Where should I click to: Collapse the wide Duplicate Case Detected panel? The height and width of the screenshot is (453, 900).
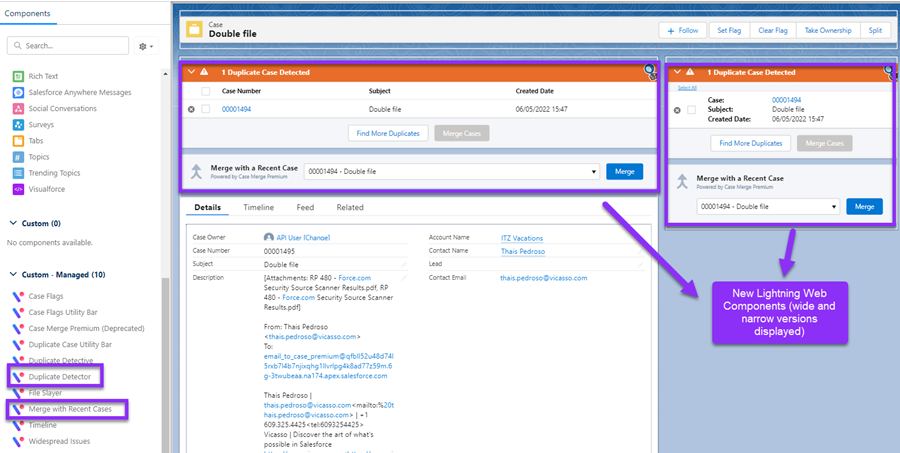click(191, 72)
